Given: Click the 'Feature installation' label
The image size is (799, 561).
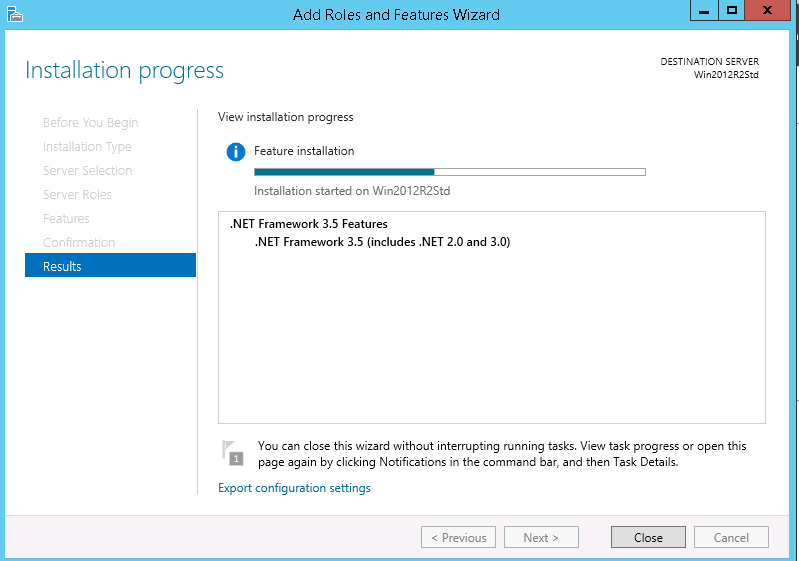Looking at the screenshot, I should pos(304,151).
